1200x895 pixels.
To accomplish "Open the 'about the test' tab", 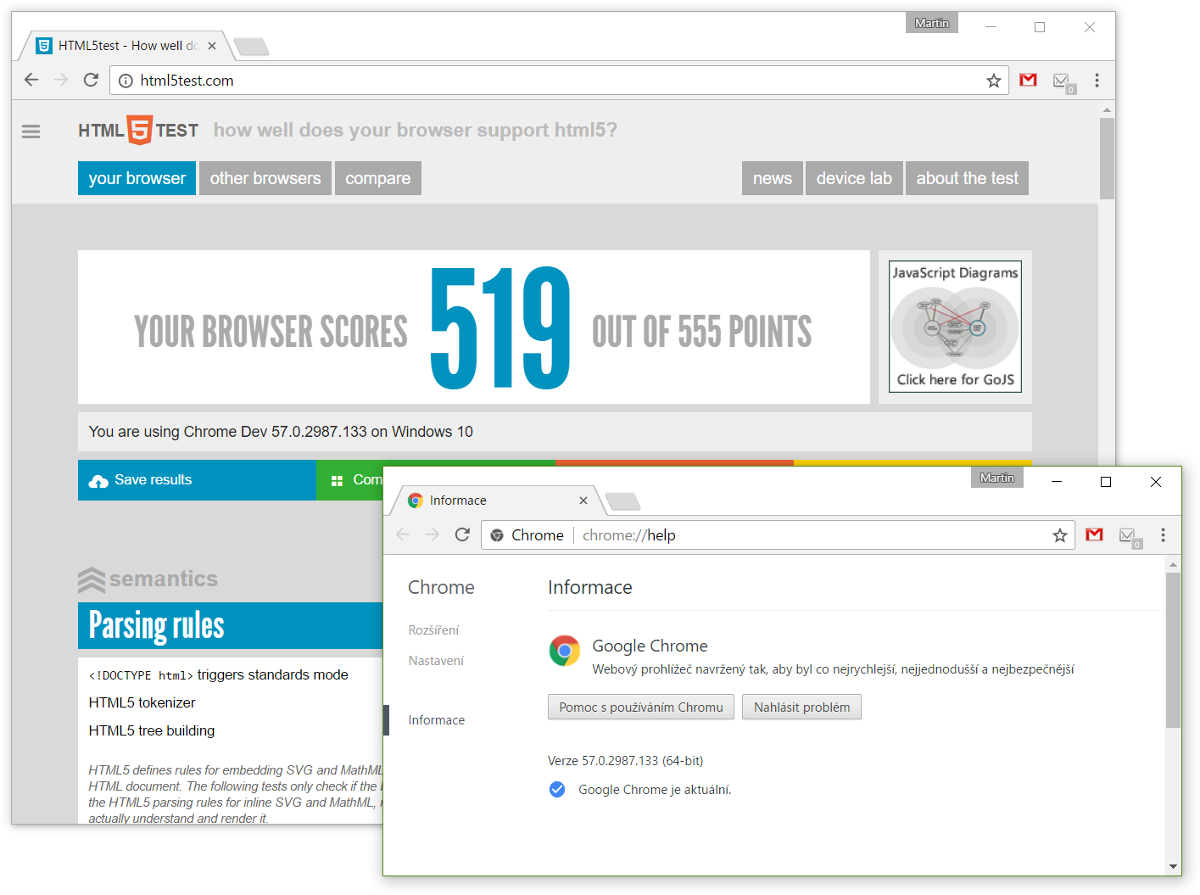I will [967, 178].
